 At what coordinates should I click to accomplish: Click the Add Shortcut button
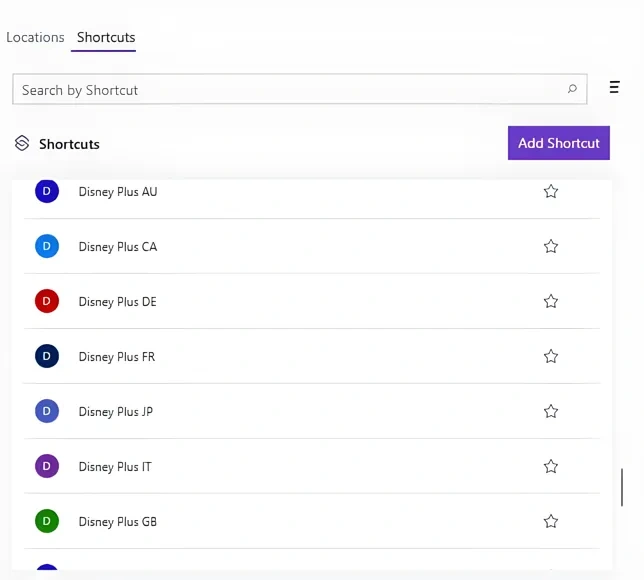pyautogui.click(x=559, y=143)
